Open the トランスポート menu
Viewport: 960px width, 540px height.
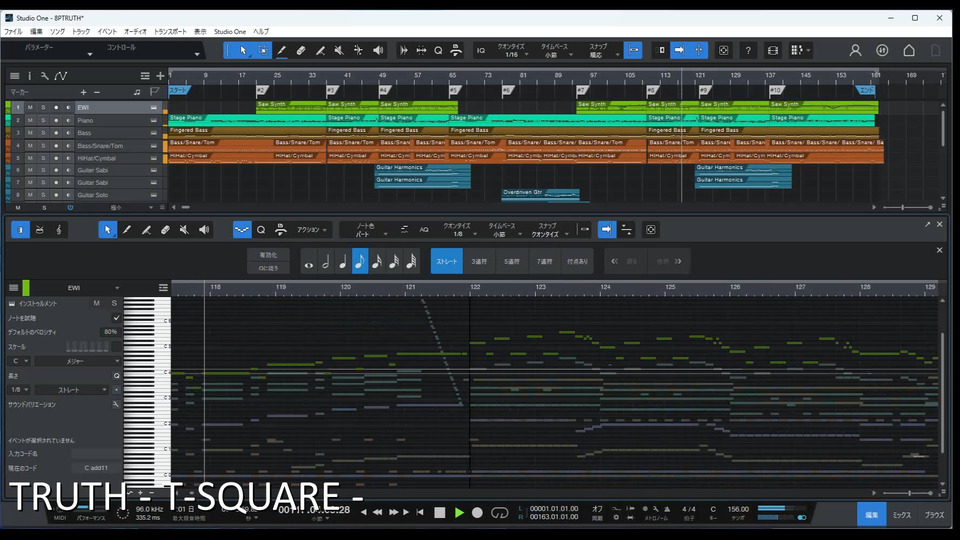169,32
